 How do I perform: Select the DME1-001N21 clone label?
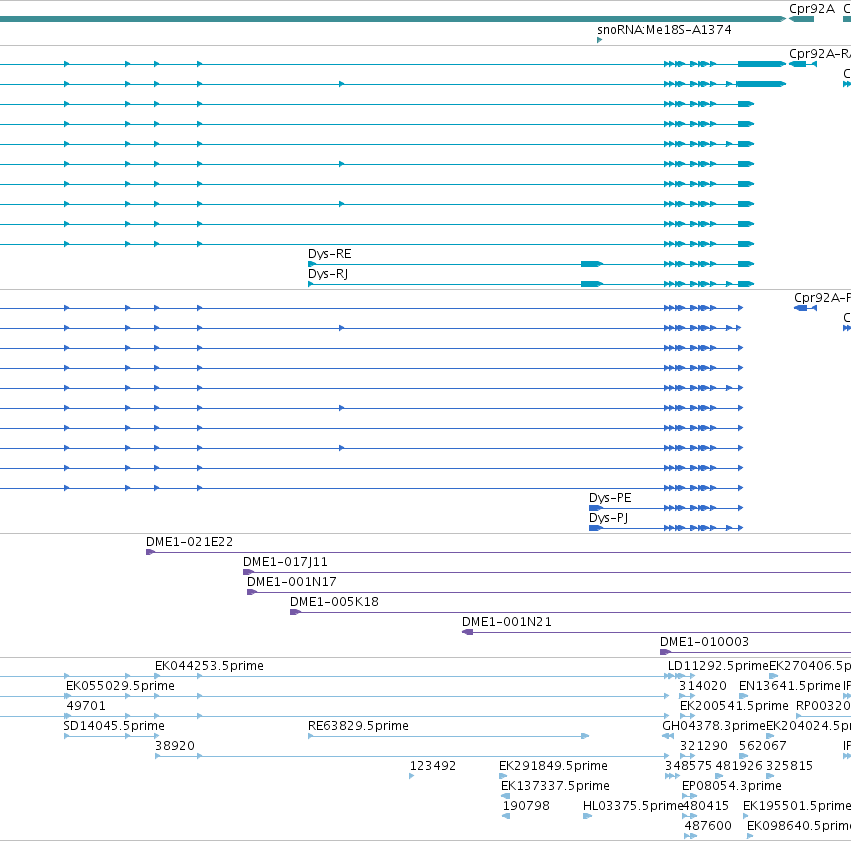click(507, 622)
